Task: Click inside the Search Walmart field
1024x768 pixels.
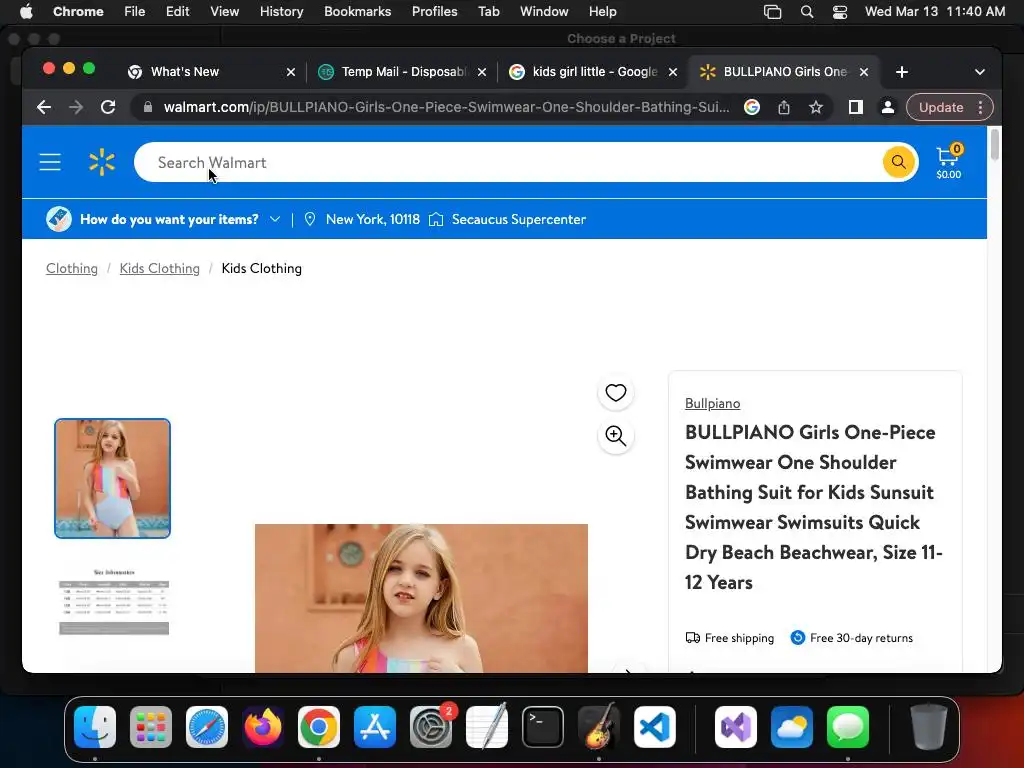Action: (x=508, y=162)
